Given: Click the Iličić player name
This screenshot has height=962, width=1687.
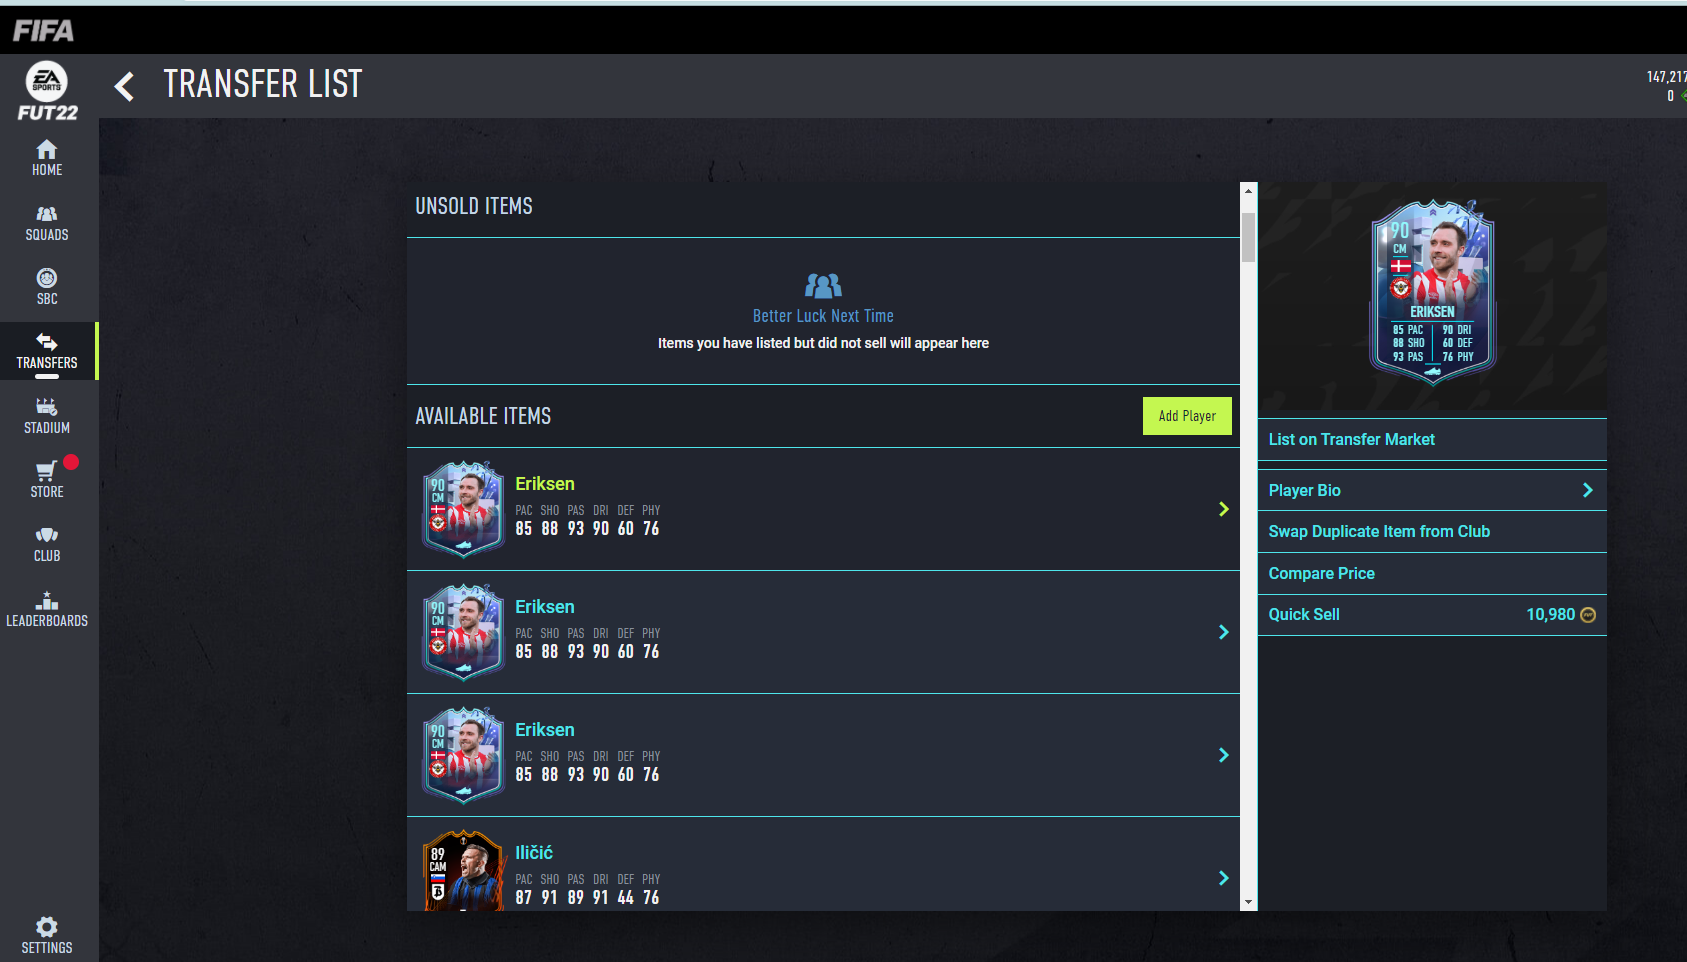Looking at the screenshot, I should pos(534,853).
